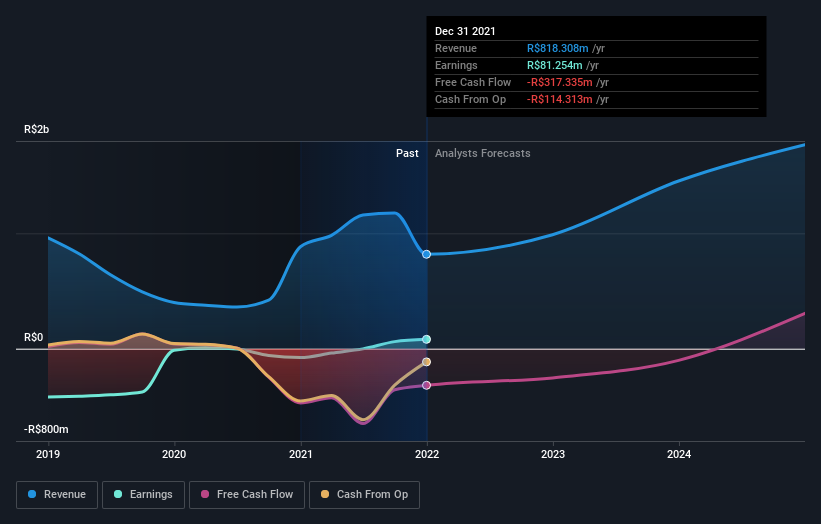The height and width of the screenshot is (524, 821).
Task: Click the Free Cash Flow label in tooltip
Action: point(473,82)
